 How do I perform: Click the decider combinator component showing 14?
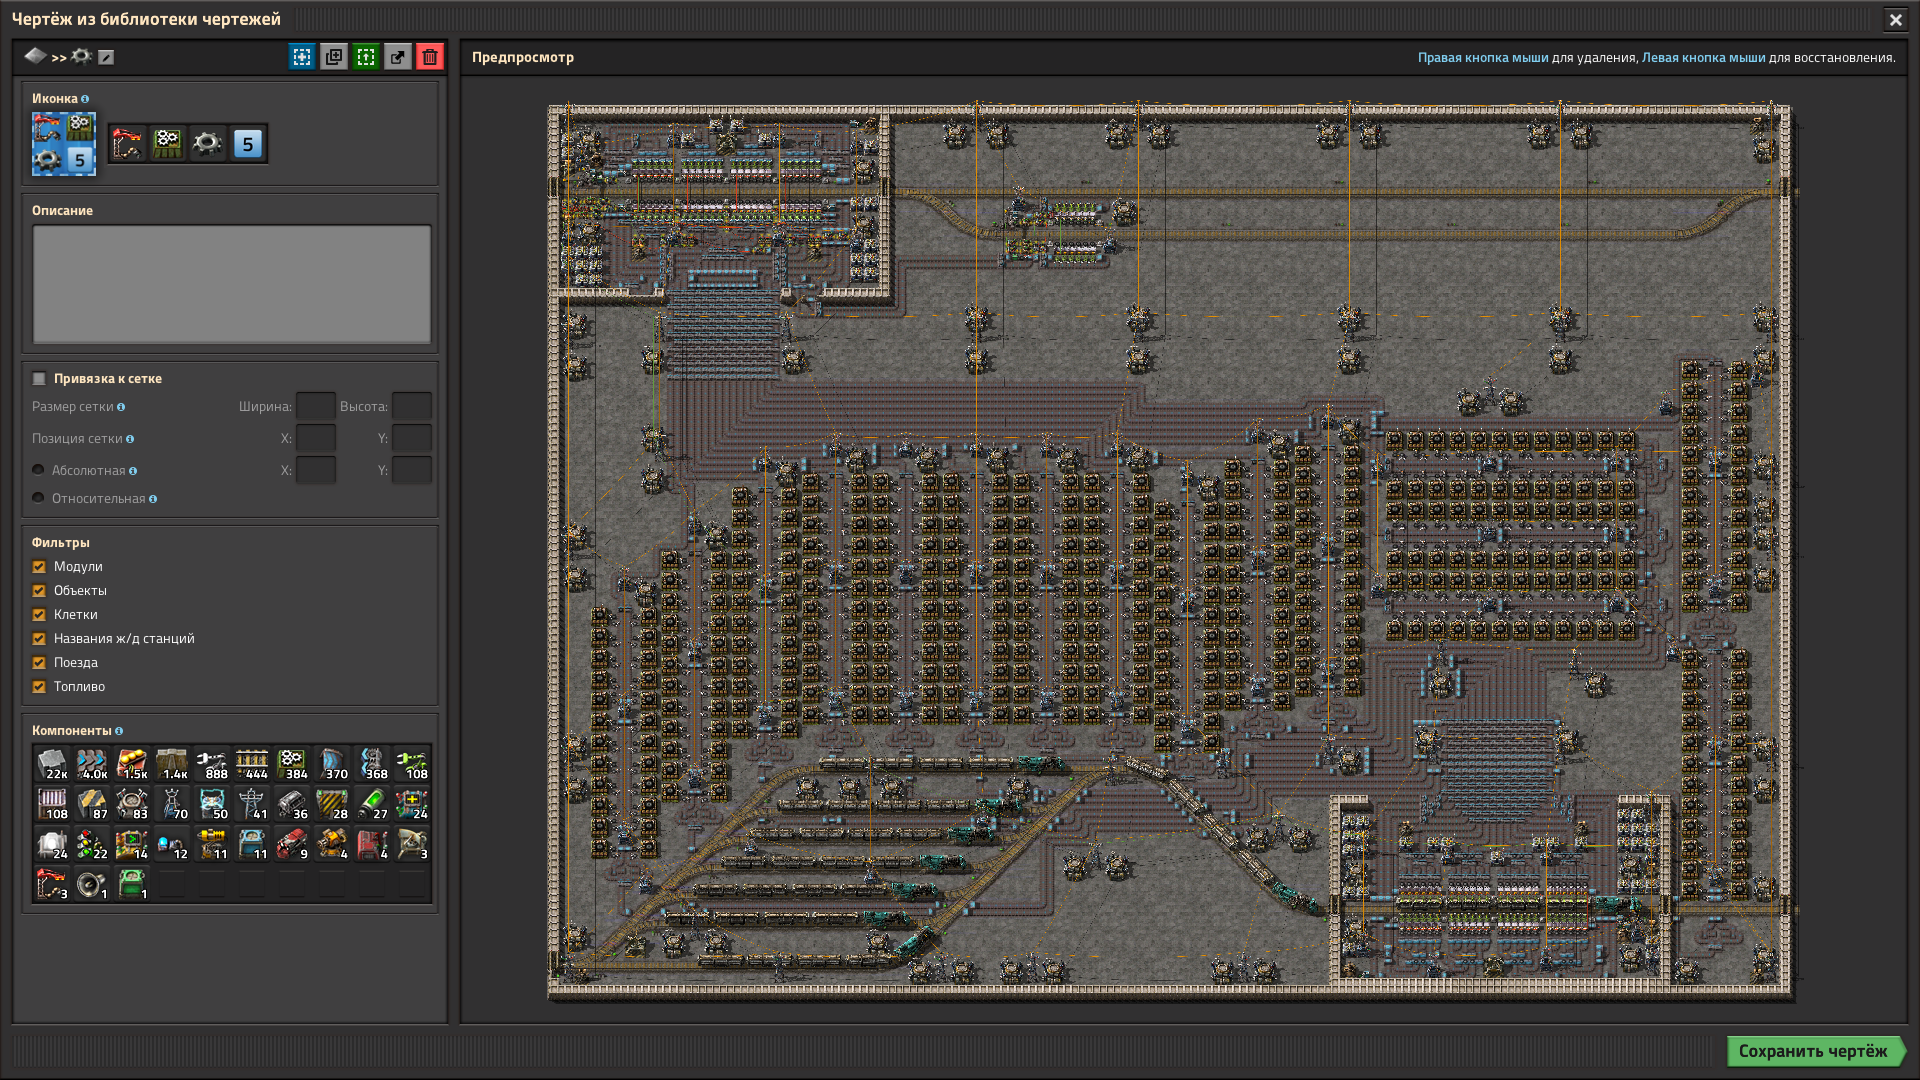pyautogui.click(x=132, y=844)
